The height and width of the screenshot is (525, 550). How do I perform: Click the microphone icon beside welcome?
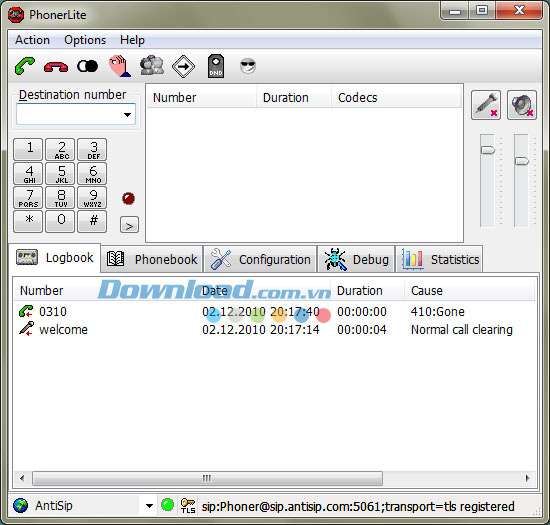pyautogui.click(x=26, y=329)
